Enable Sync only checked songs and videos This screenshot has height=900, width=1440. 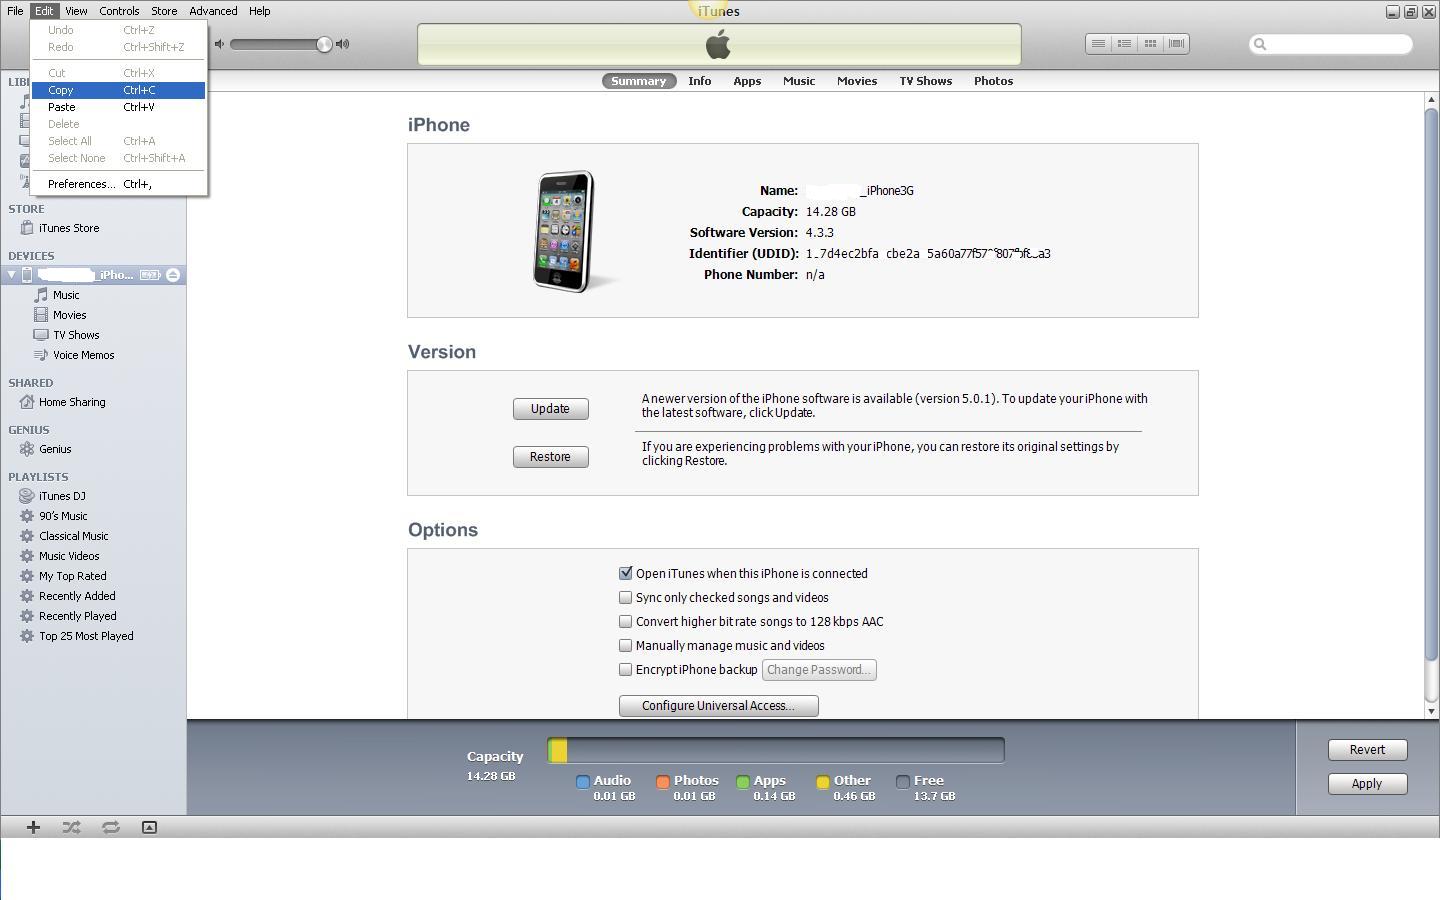[626, 597]
